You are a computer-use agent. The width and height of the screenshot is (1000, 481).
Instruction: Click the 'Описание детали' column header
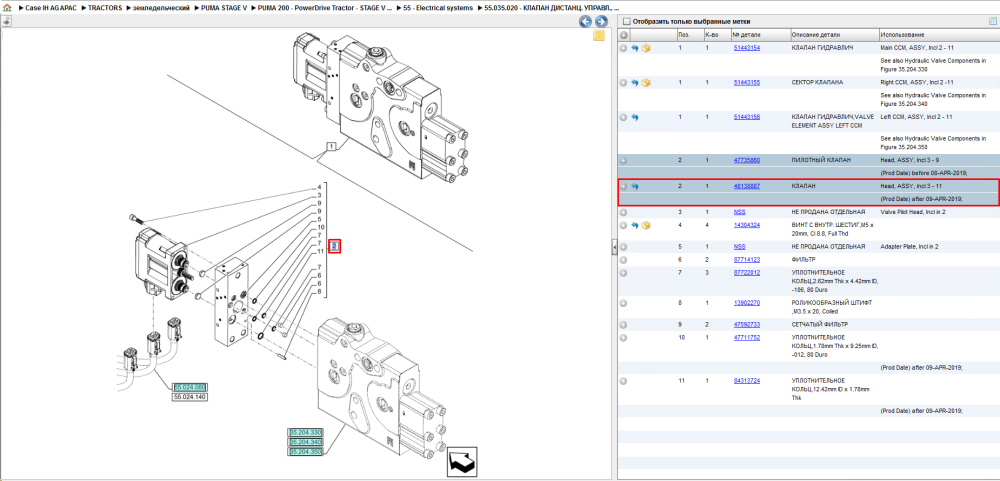click(x=833, y=34)
